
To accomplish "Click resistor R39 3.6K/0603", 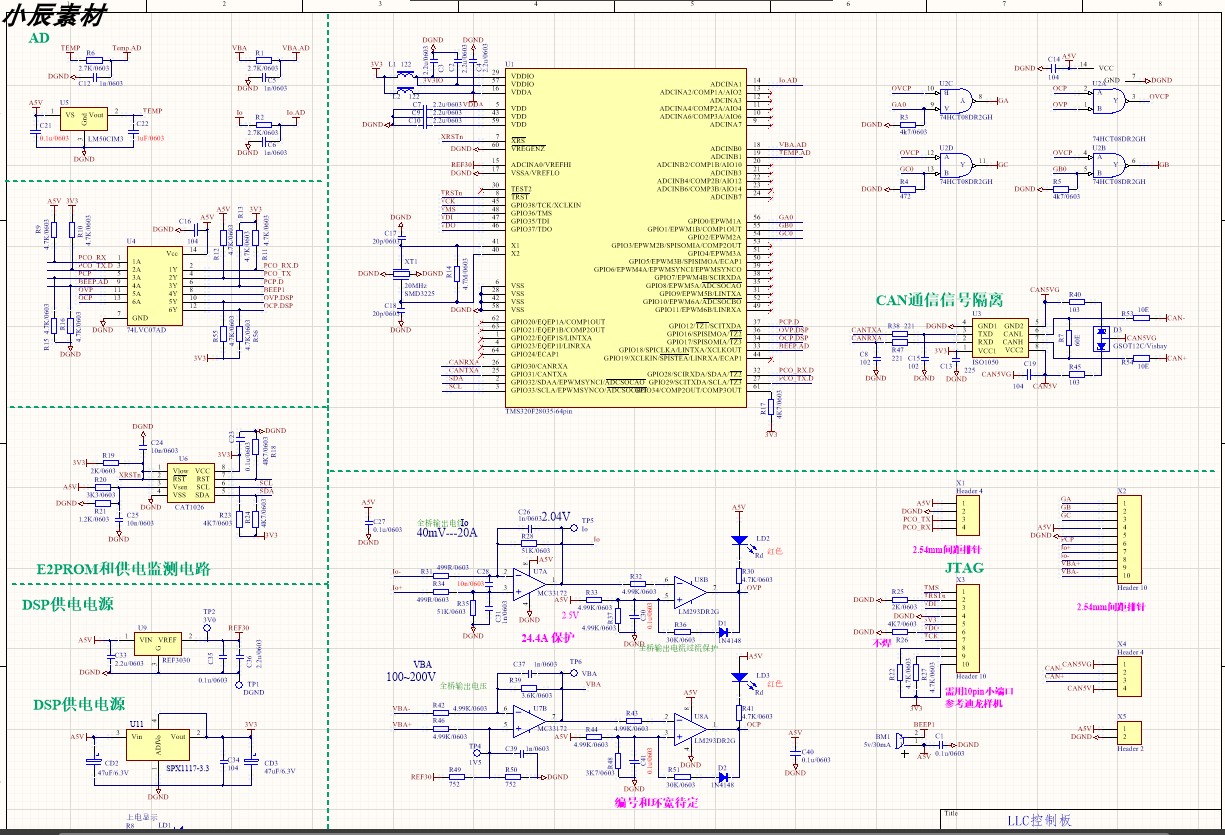I will point(529,686).
